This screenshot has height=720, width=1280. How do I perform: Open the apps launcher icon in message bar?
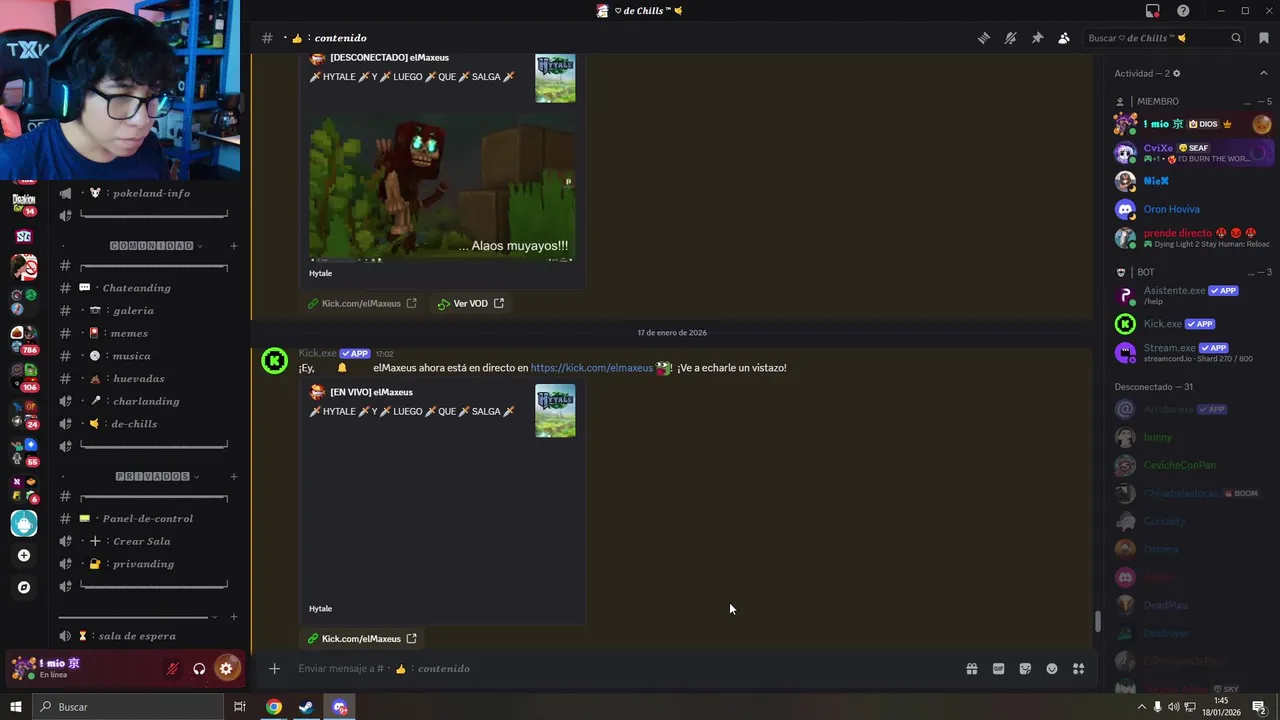point(1079,669)
